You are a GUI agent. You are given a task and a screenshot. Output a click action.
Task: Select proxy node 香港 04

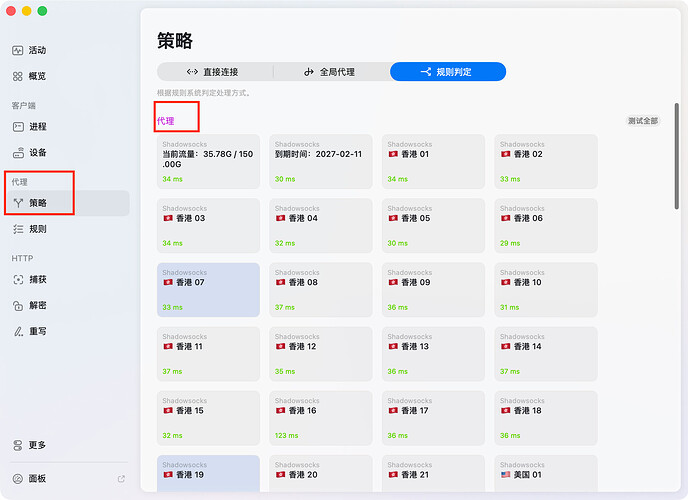(321, 225)
